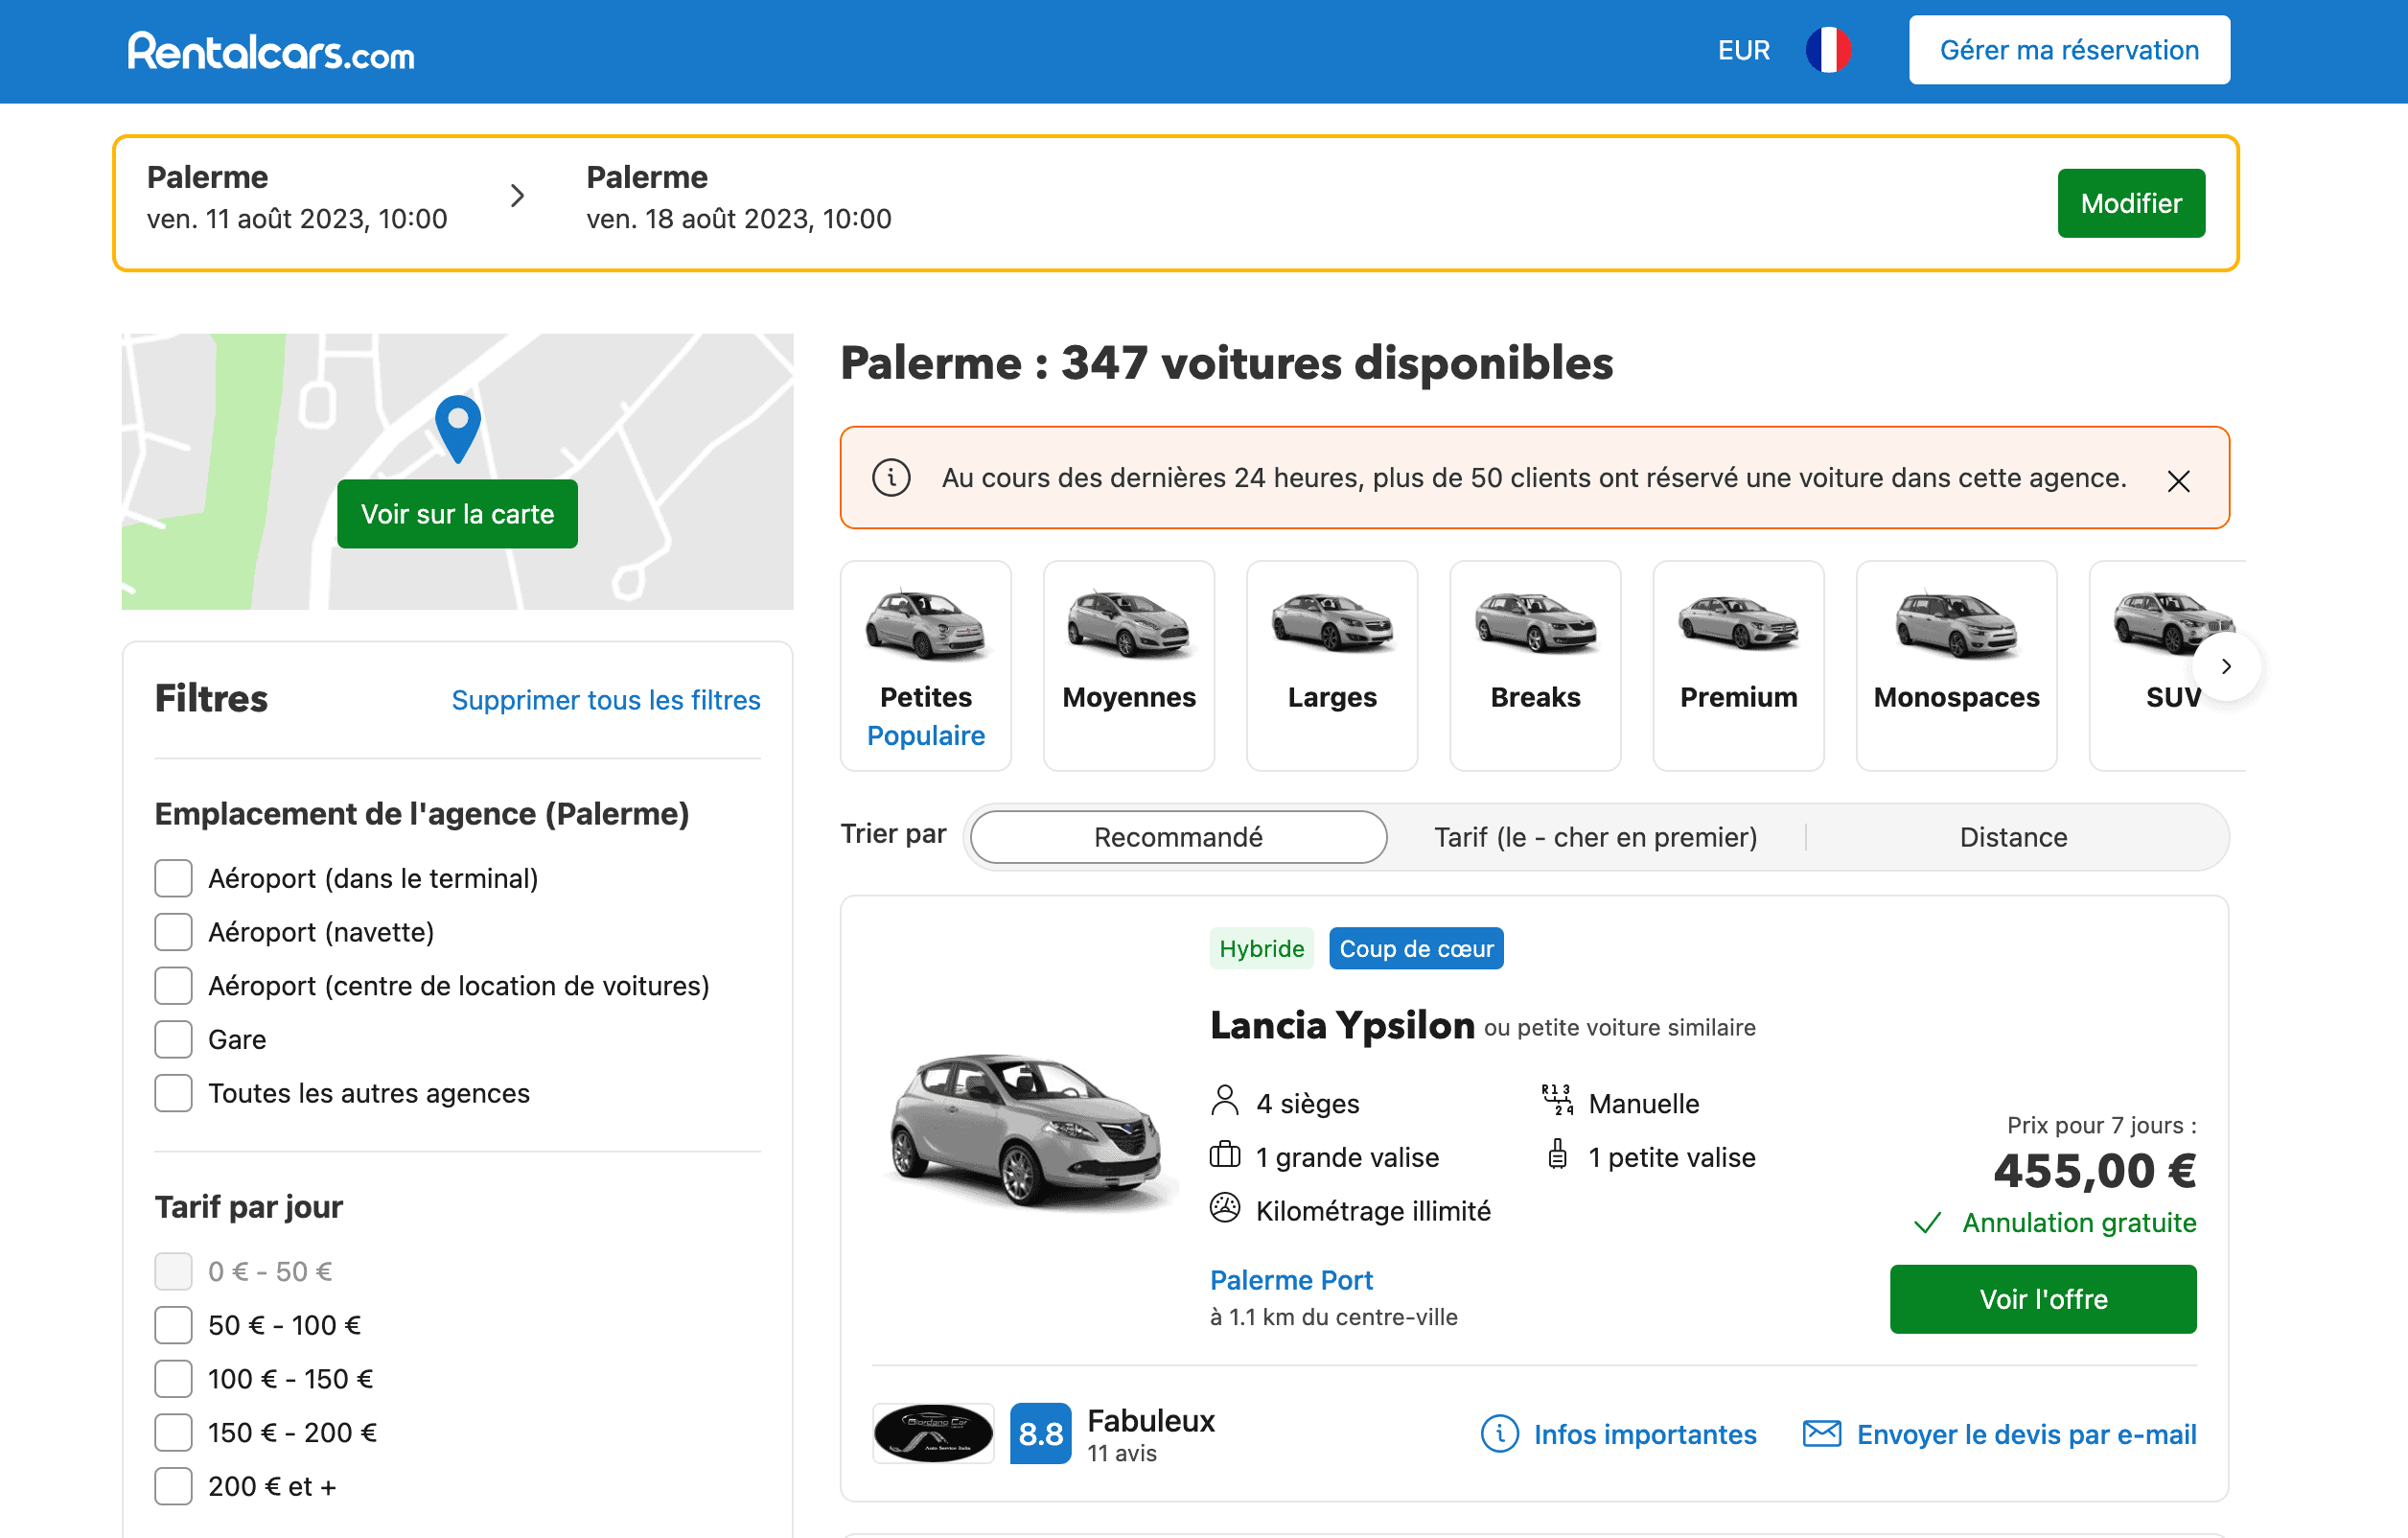Check the 200 € et + price filter

click(173, 1486)
